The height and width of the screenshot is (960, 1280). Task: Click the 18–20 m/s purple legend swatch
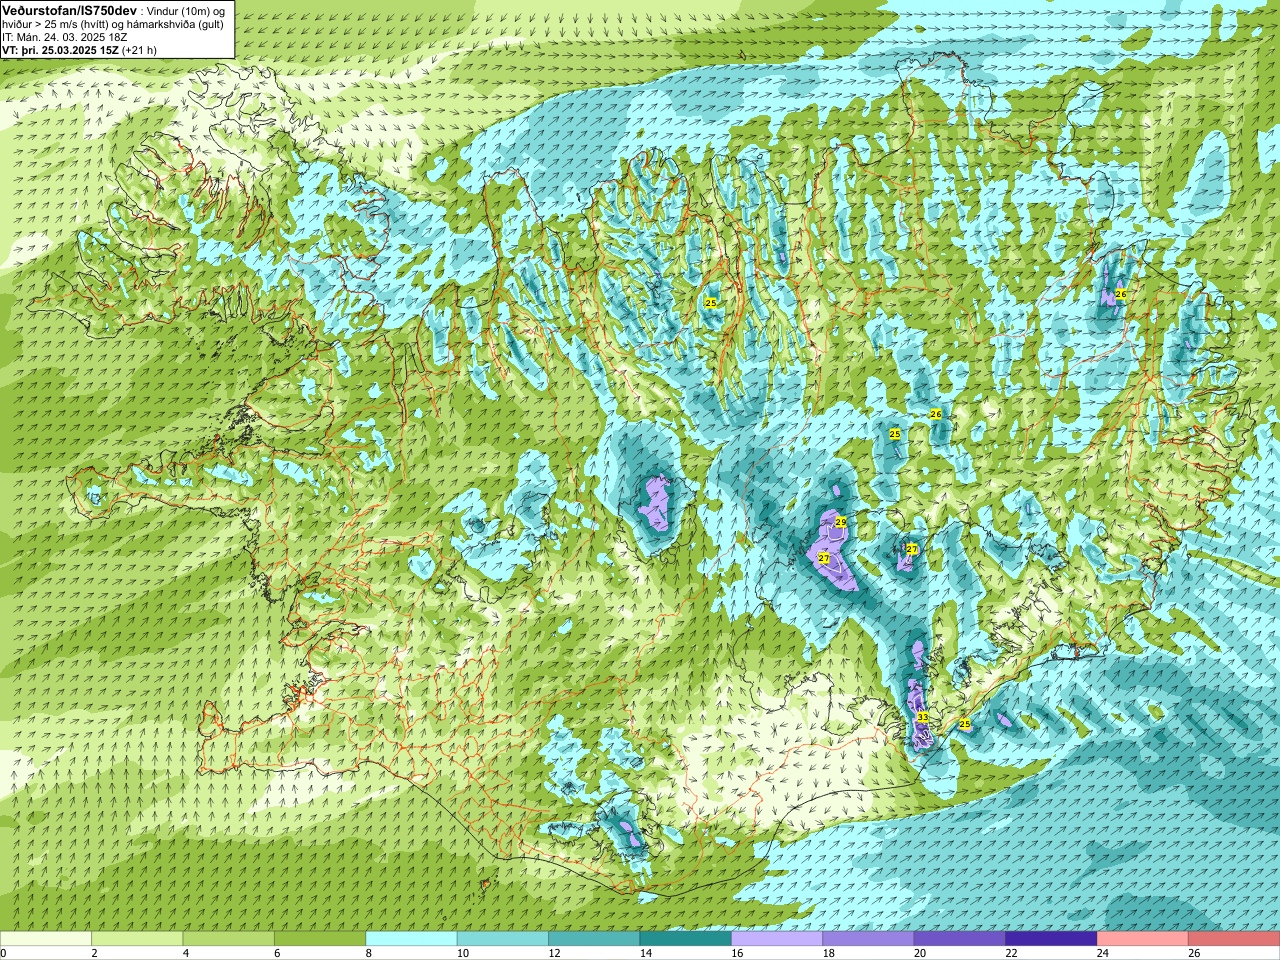click(869, 939)
